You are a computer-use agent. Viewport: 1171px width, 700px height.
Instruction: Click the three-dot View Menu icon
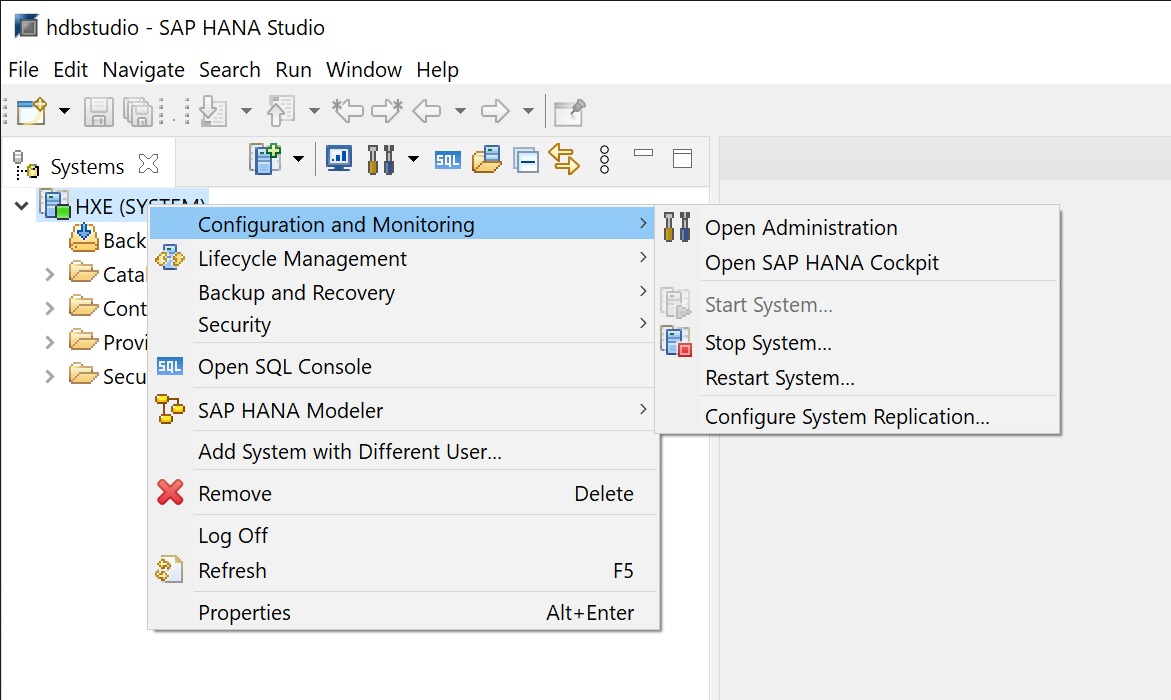coord(604,160)
